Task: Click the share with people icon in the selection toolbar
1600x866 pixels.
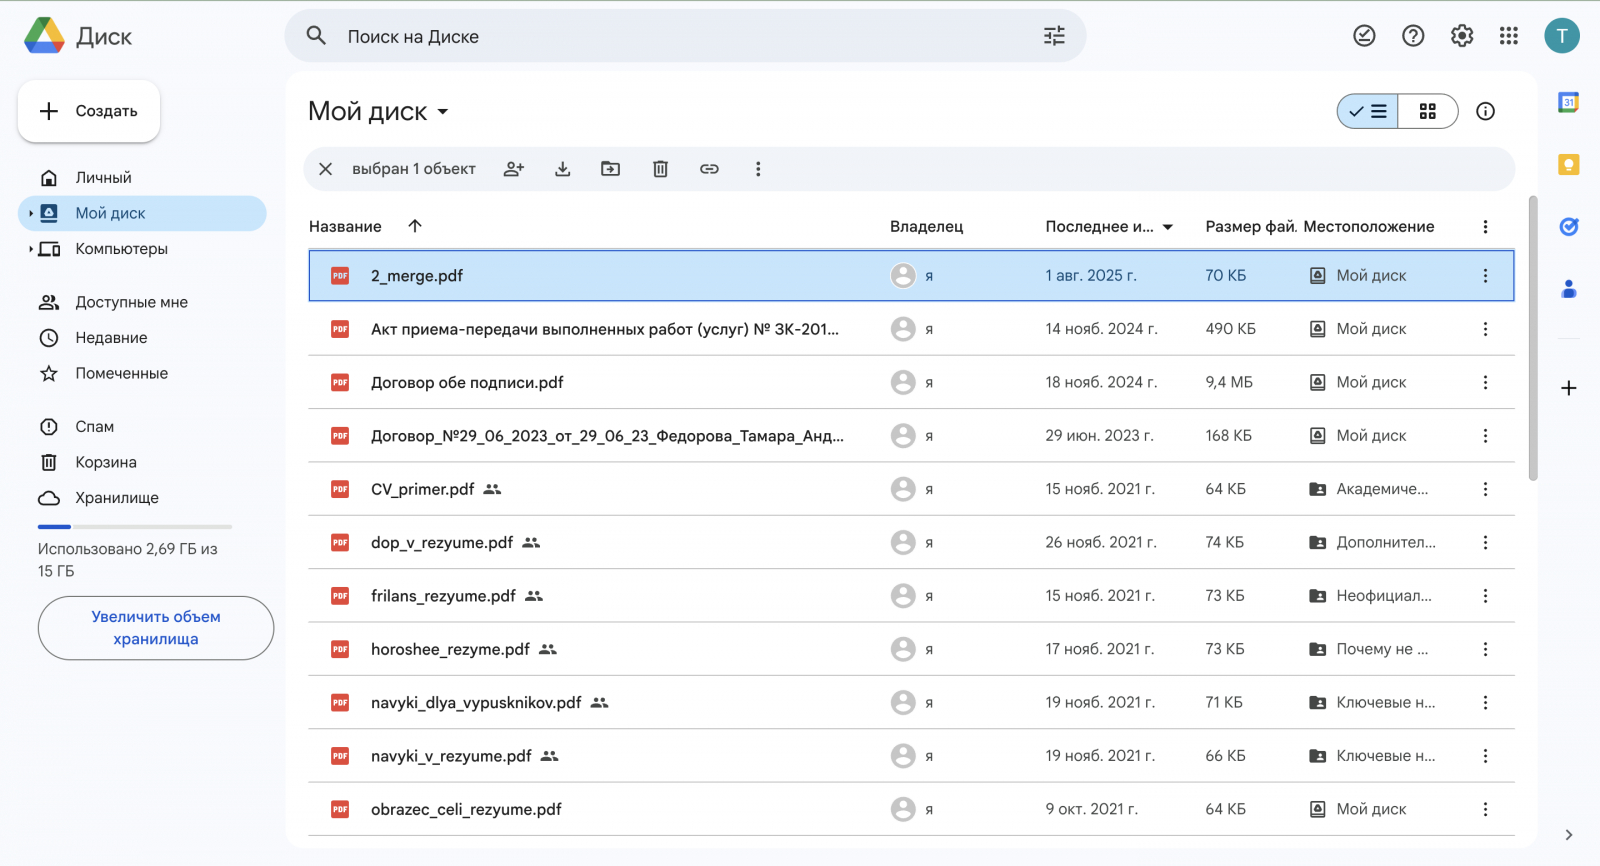Action: click(514, 169)
